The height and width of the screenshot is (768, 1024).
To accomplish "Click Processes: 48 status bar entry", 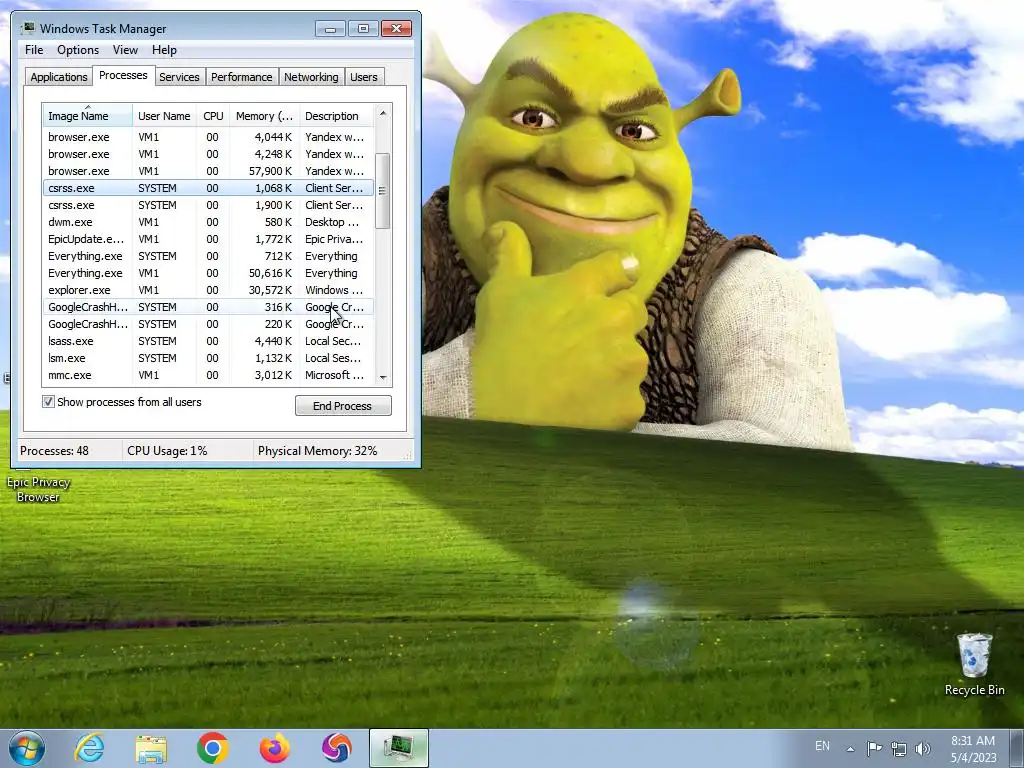I will (x=54, y=451).
